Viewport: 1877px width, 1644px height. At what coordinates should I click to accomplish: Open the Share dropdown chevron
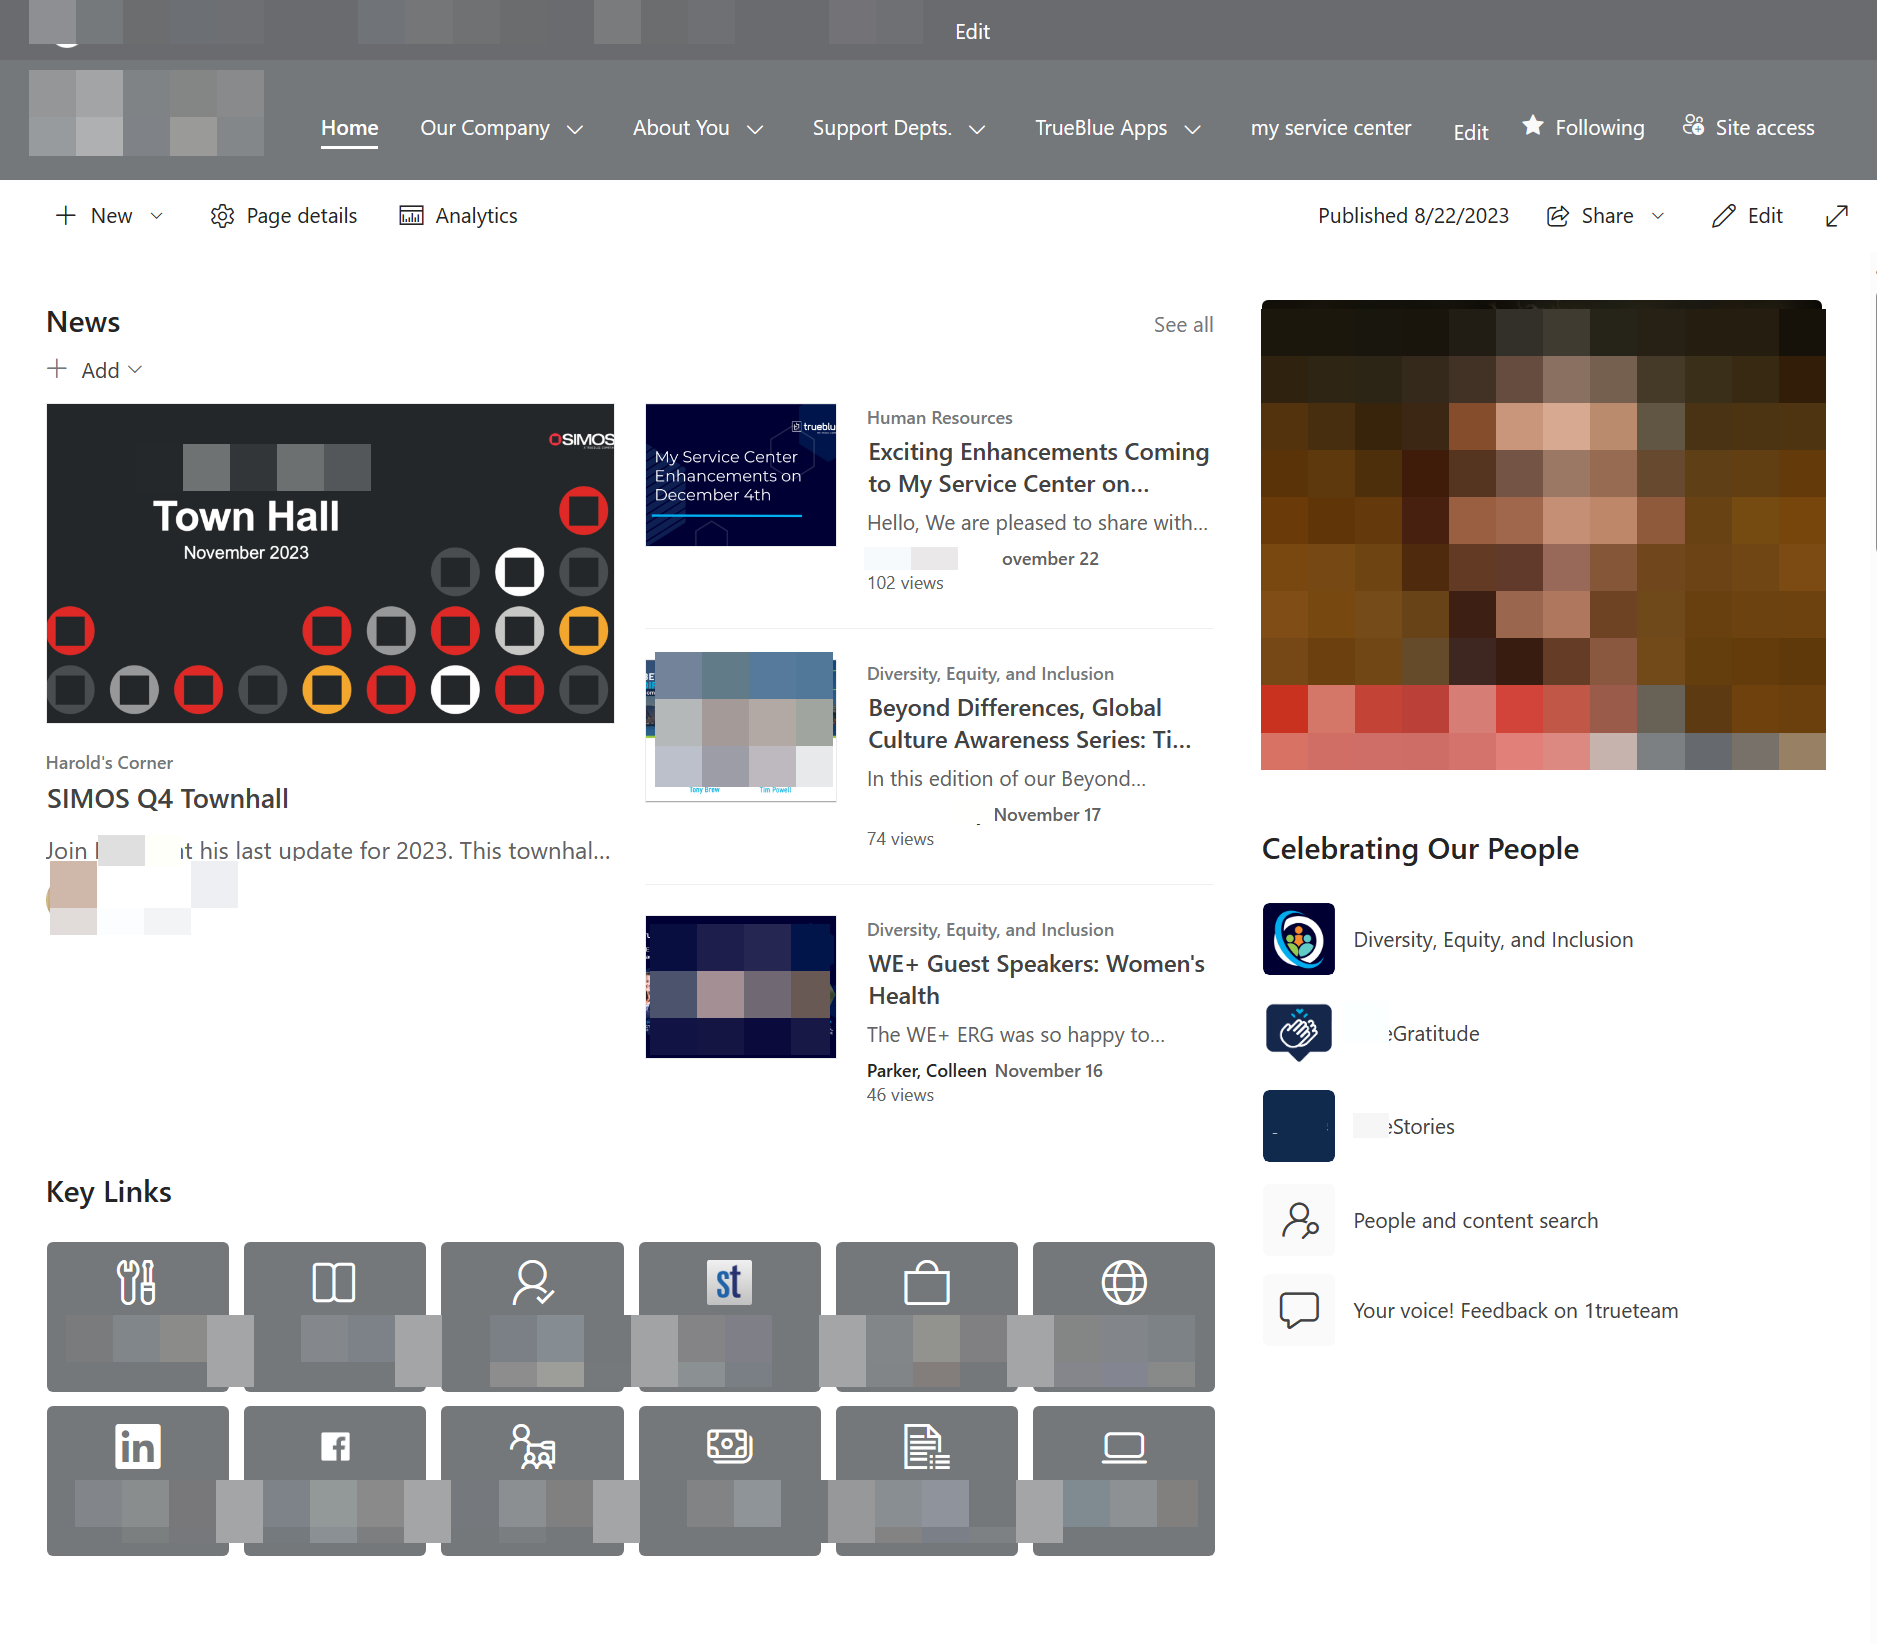click(x=1658, y=215)
